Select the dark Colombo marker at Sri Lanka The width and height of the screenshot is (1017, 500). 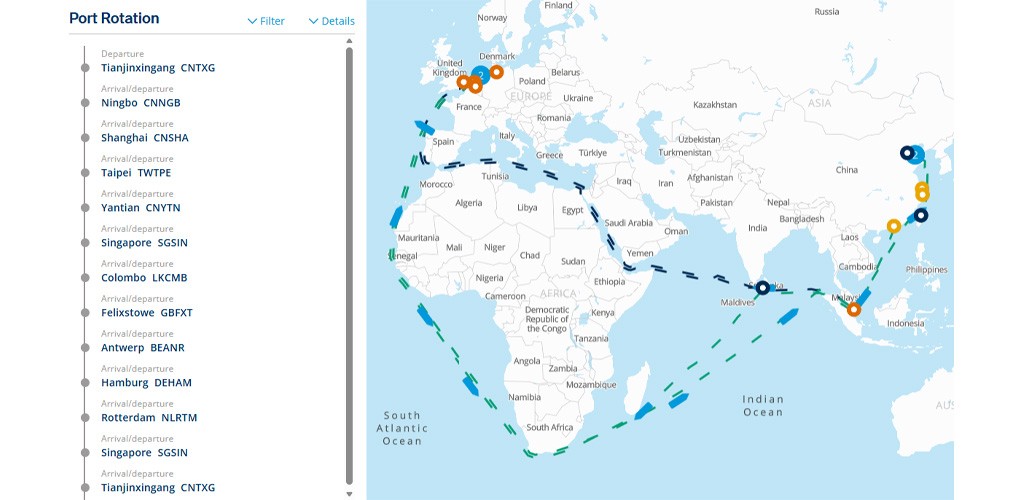pyautogui.click(x=763, y=287)
